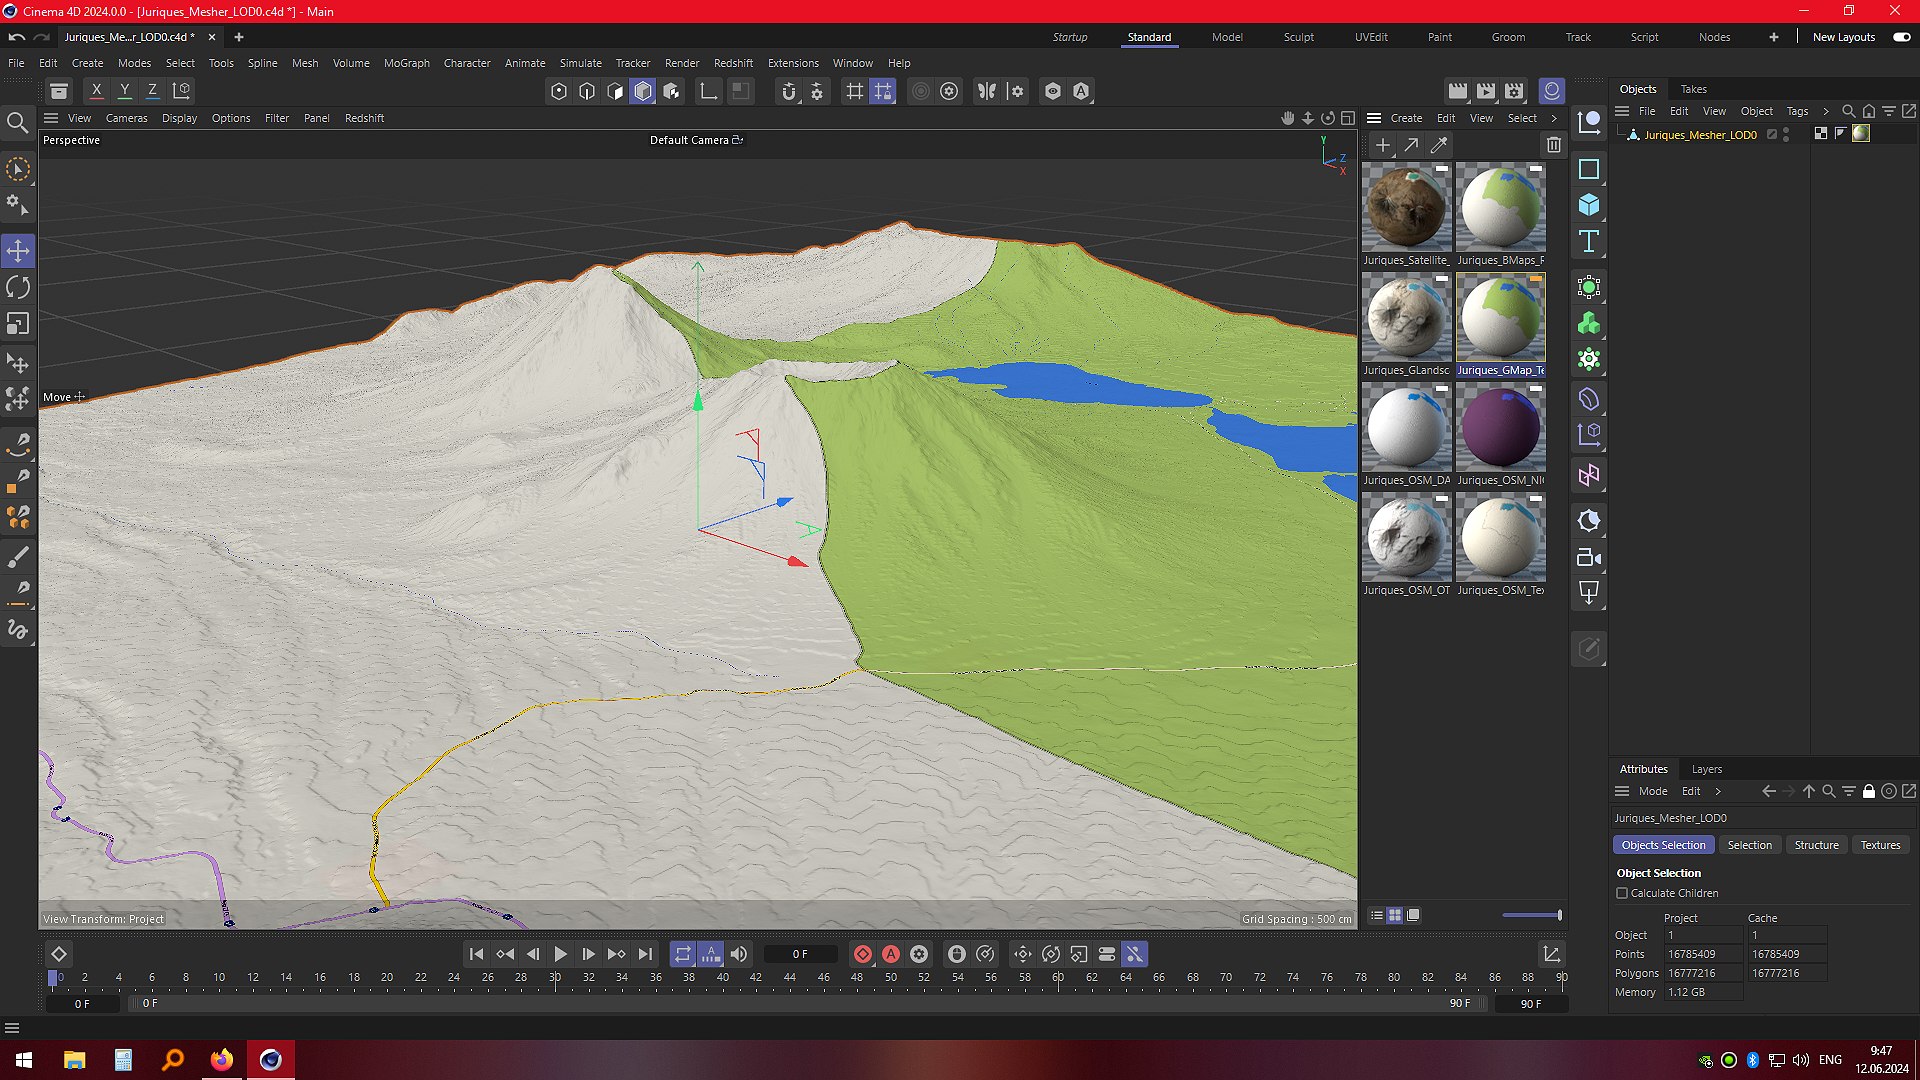
Task: Open Edit Render Settings icon
Action: tap(1514, 91)
